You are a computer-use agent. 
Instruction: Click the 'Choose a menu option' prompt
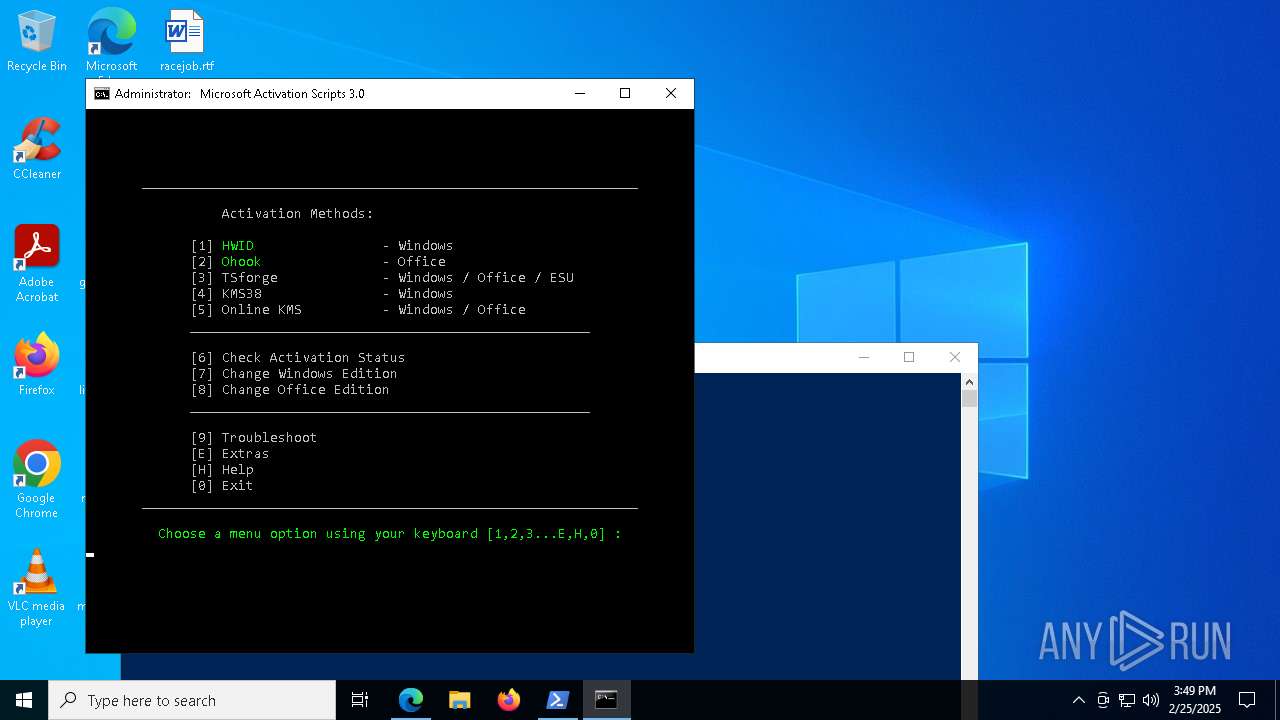pyautogui.click(x=389, y=534)
